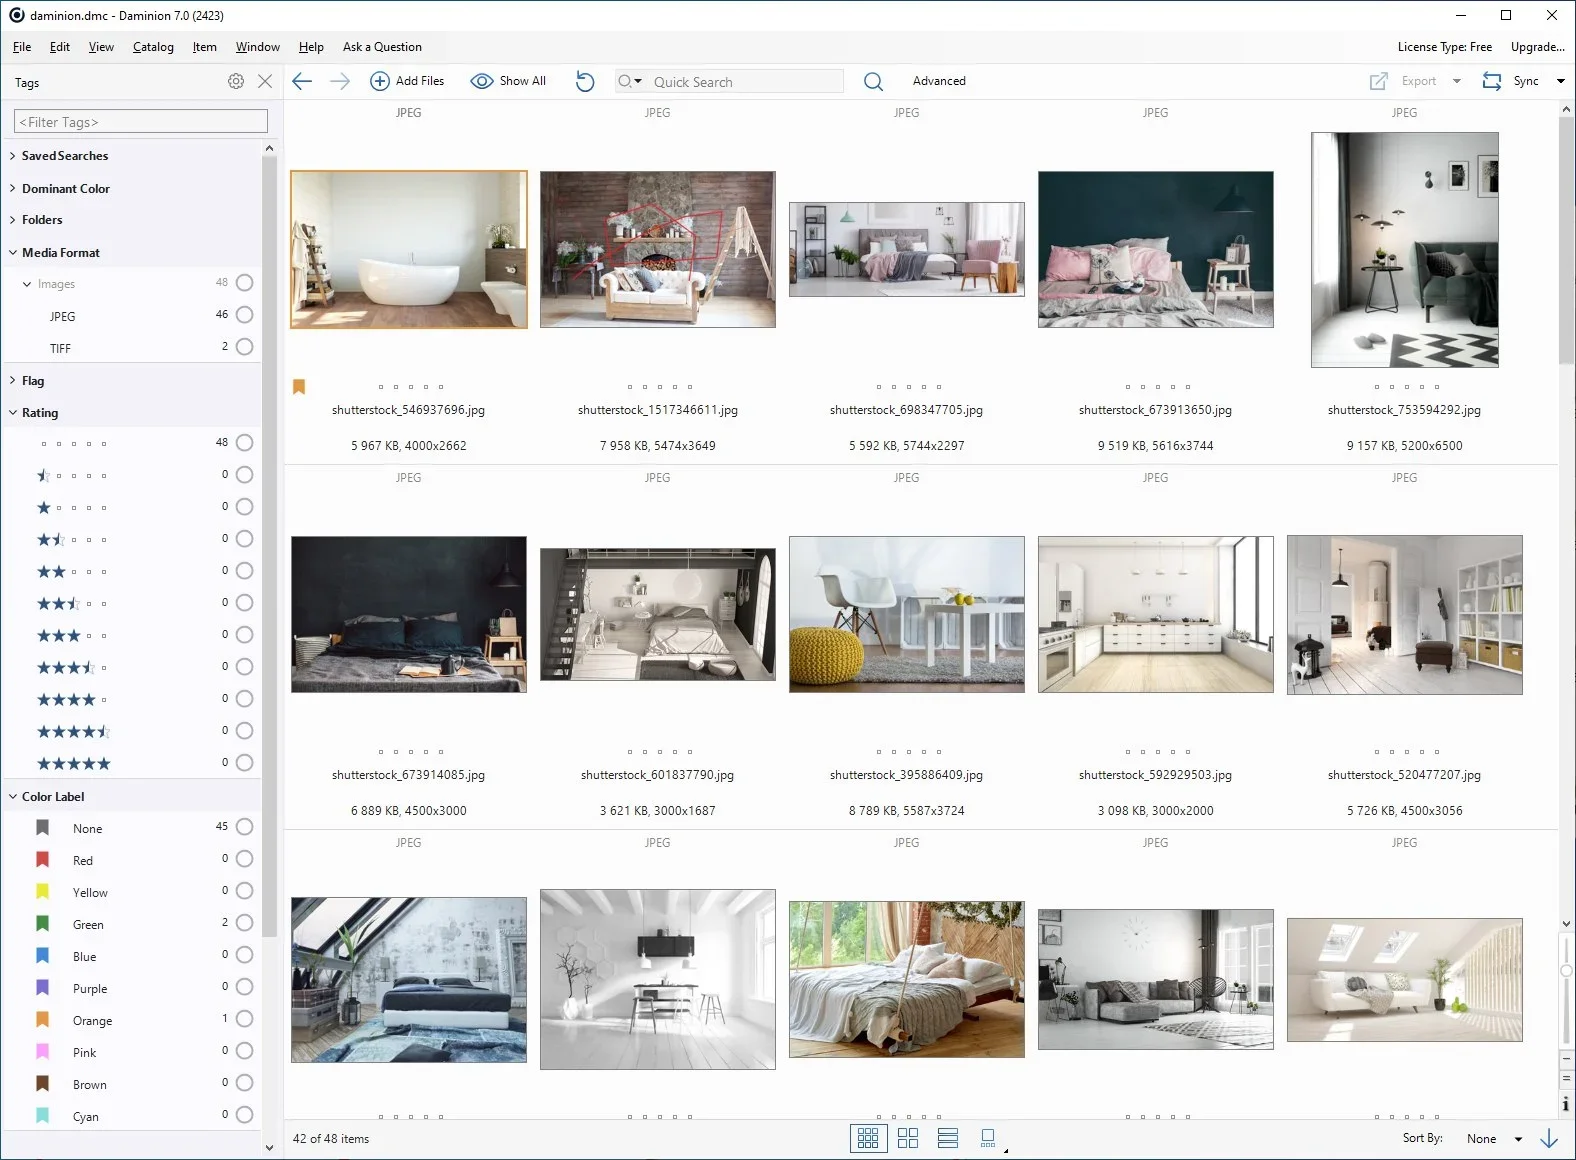The height and width of the screenshot is (1160, 1576).
Task: Select the five-star rating filter circle
Action: point(244,763)
